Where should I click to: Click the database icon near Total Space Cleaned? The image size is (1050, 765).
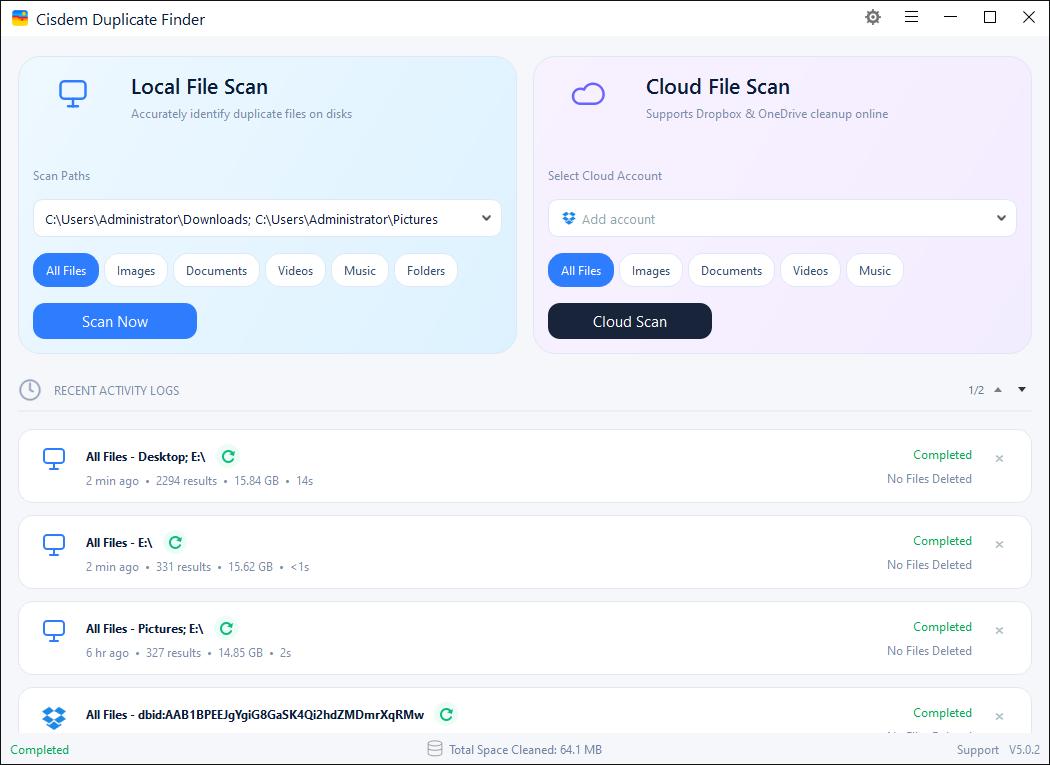click(435, 749)
